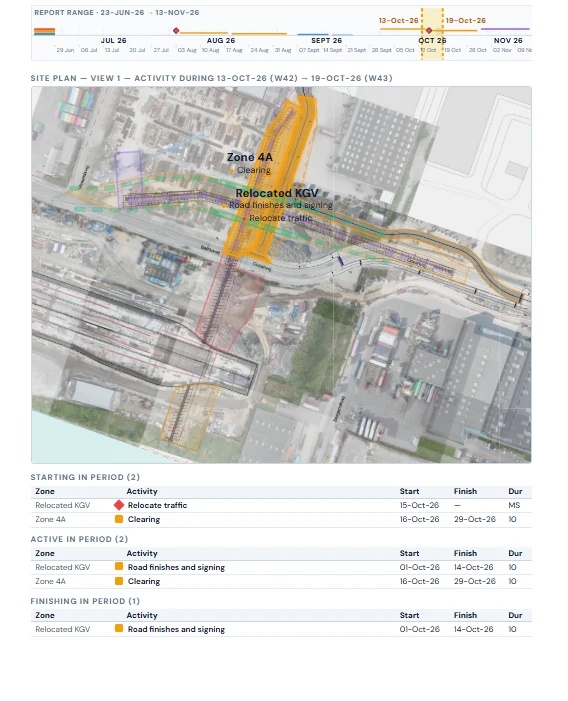Click Clearing activity in the Starting table
568x701 pixels.
pos(144,519)
